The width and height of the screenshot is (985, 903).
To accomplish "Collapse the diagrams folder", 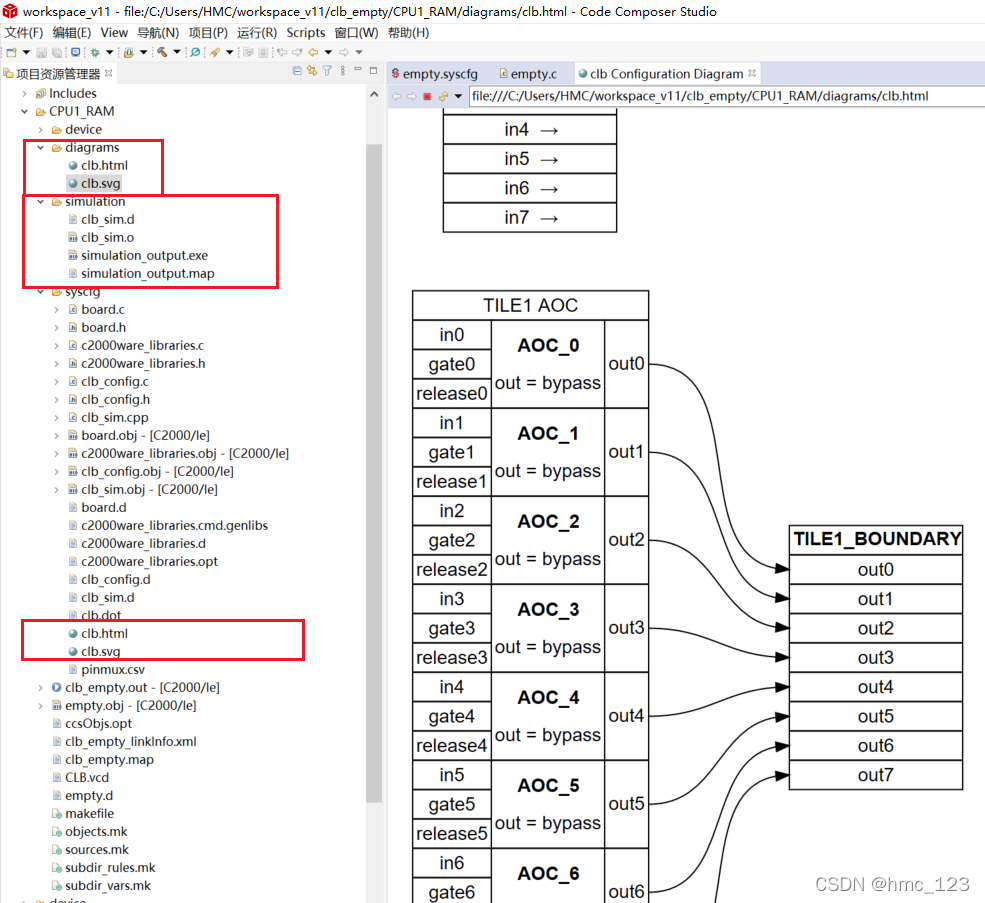I will coord(40,147).
